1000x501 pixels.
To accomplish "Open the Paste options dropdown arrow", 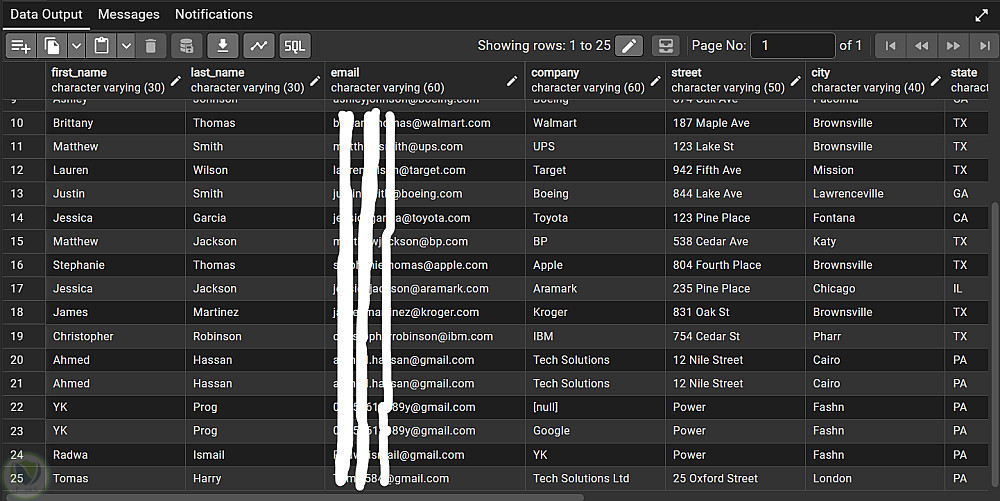I will [126, 46].
